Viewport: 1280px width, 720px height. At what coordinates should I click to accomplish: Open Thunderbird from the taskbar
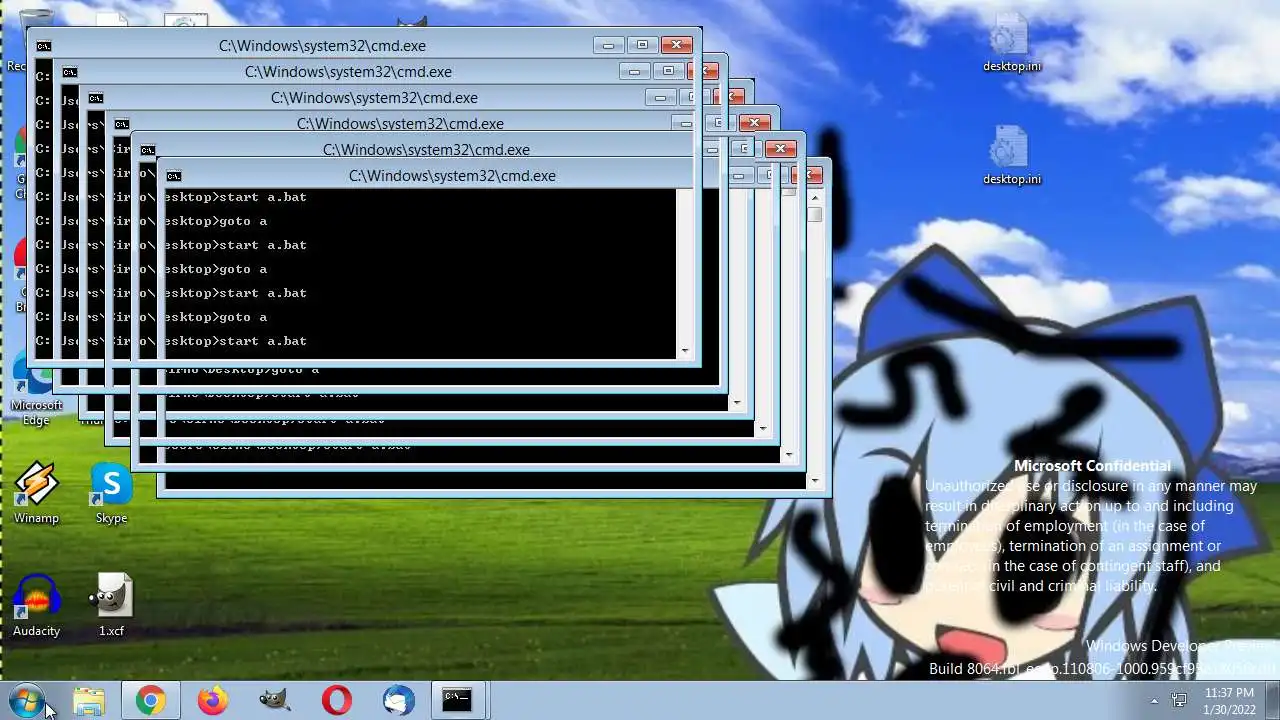tap(398, 701)
